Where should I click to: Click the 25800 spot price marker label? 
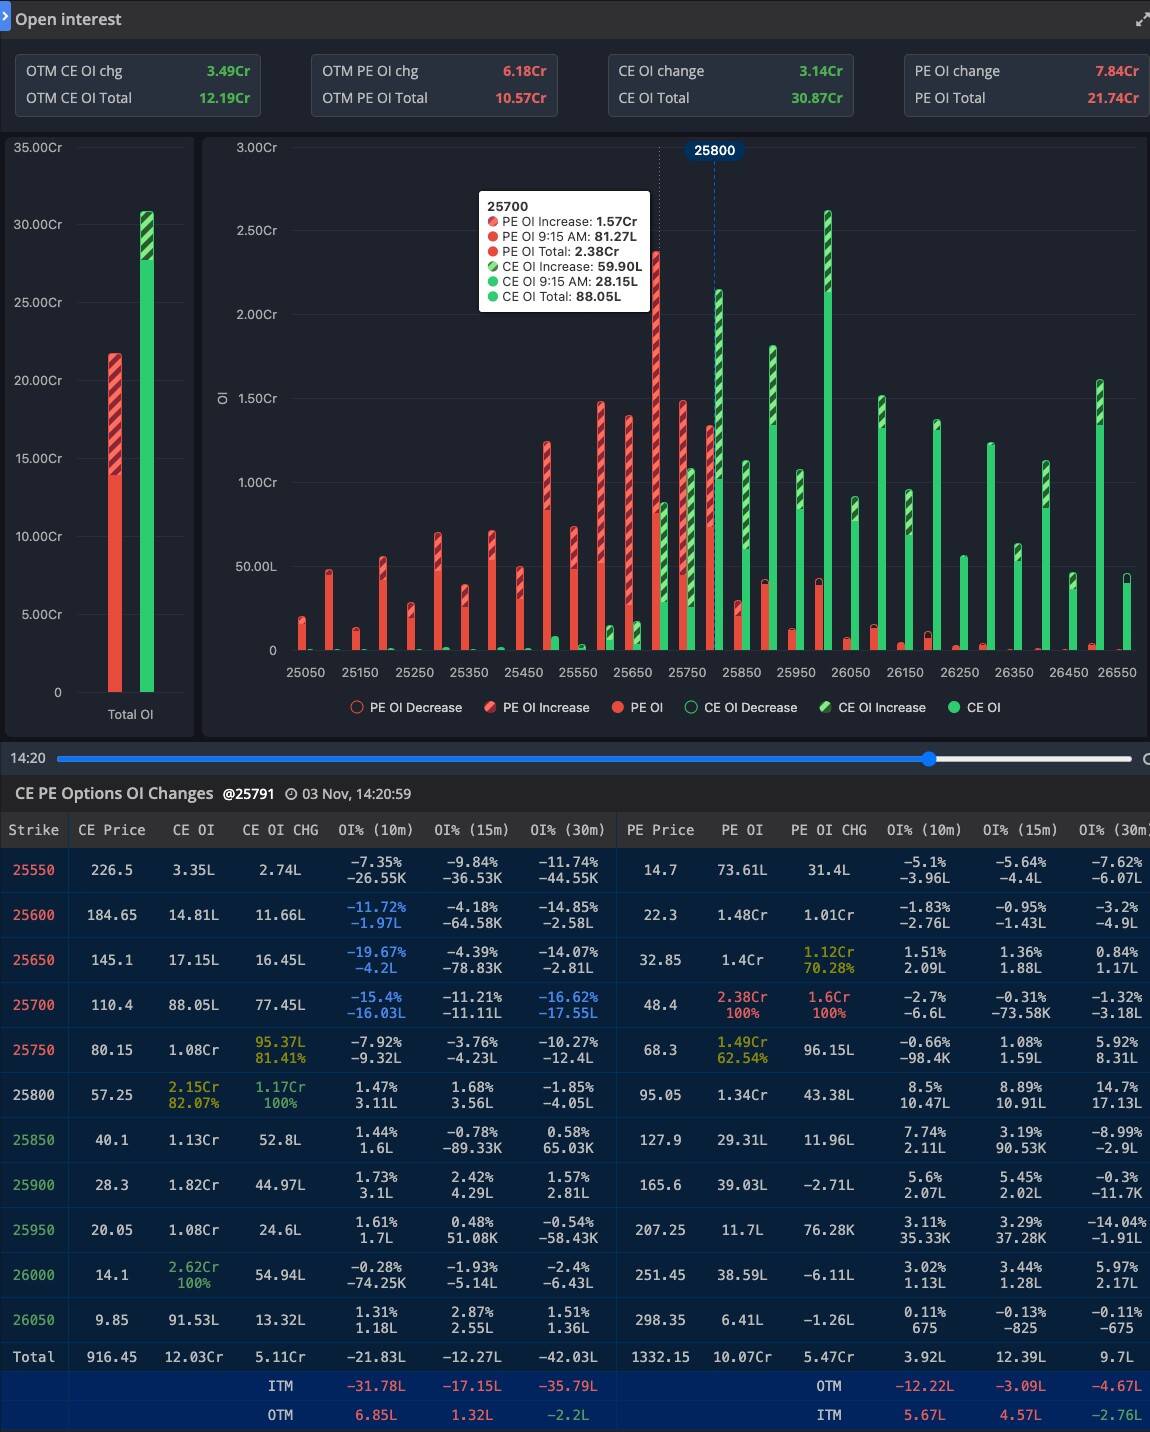pos(714,150)
